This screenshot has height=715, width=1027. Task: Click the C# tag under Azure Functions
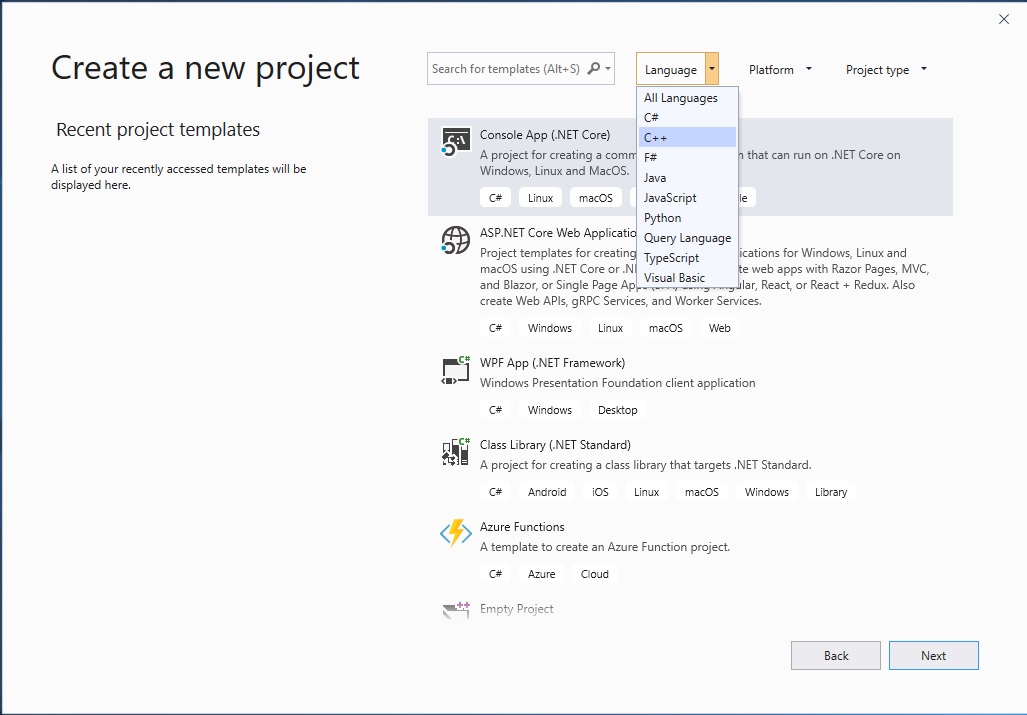(x=495, y=574)
